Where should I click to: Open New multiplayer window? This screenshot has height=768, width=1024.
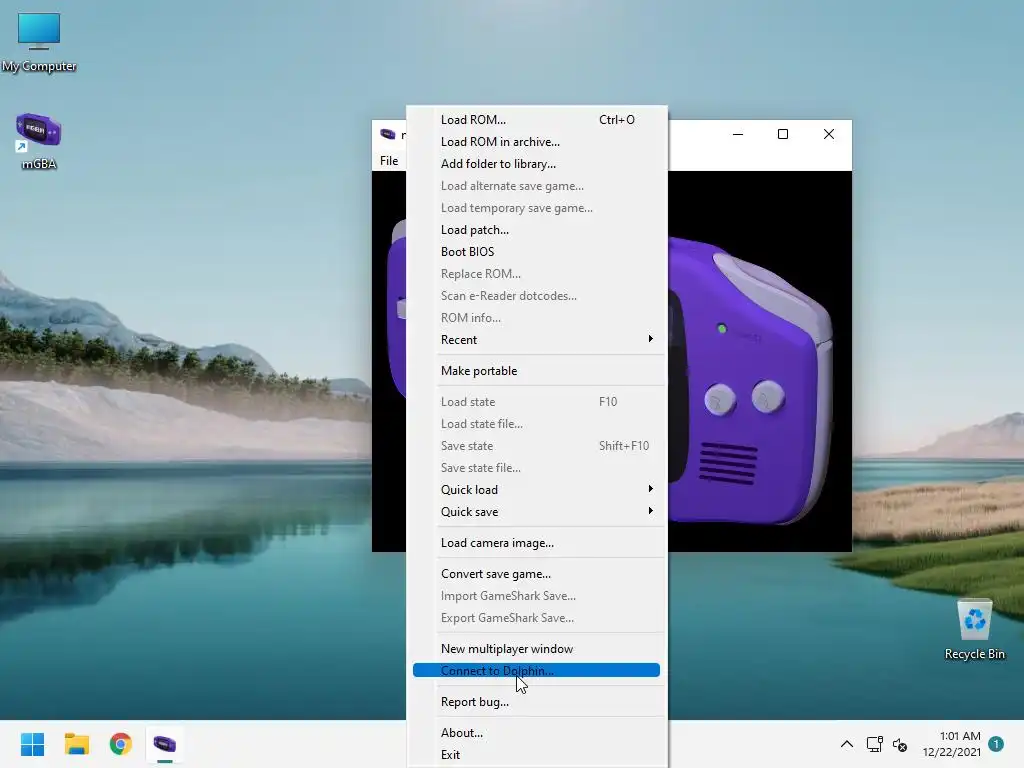pos(537,648)
